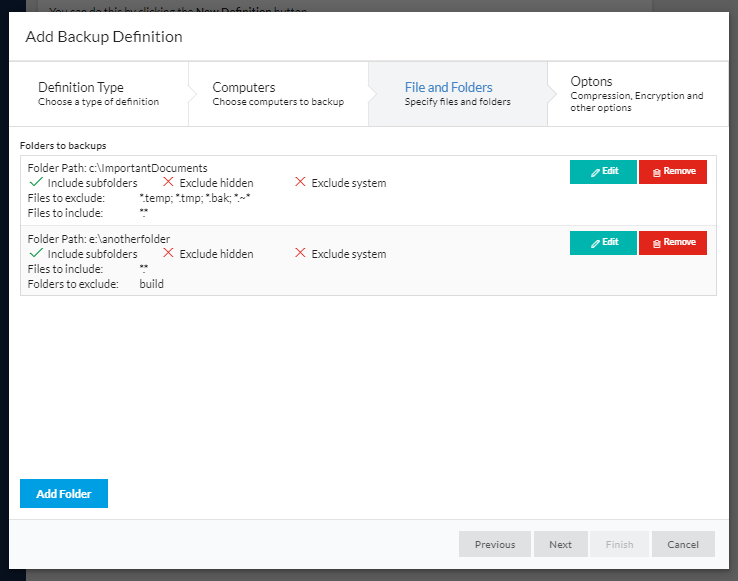
Task: Toggle Exclude hidden for c:\ImportantDocuments
Action: pyautogui.click(x=168, y=183)
